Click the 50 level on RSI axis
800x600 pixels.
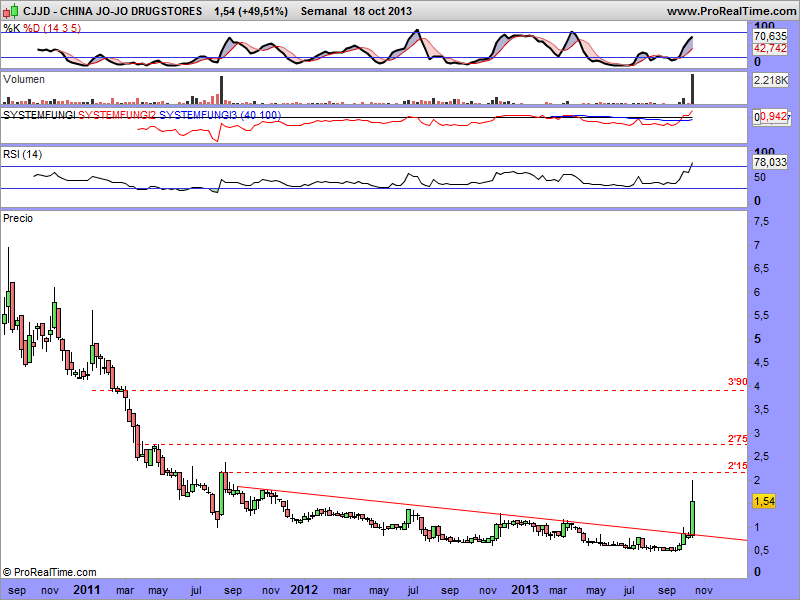[x=760, y=178]
